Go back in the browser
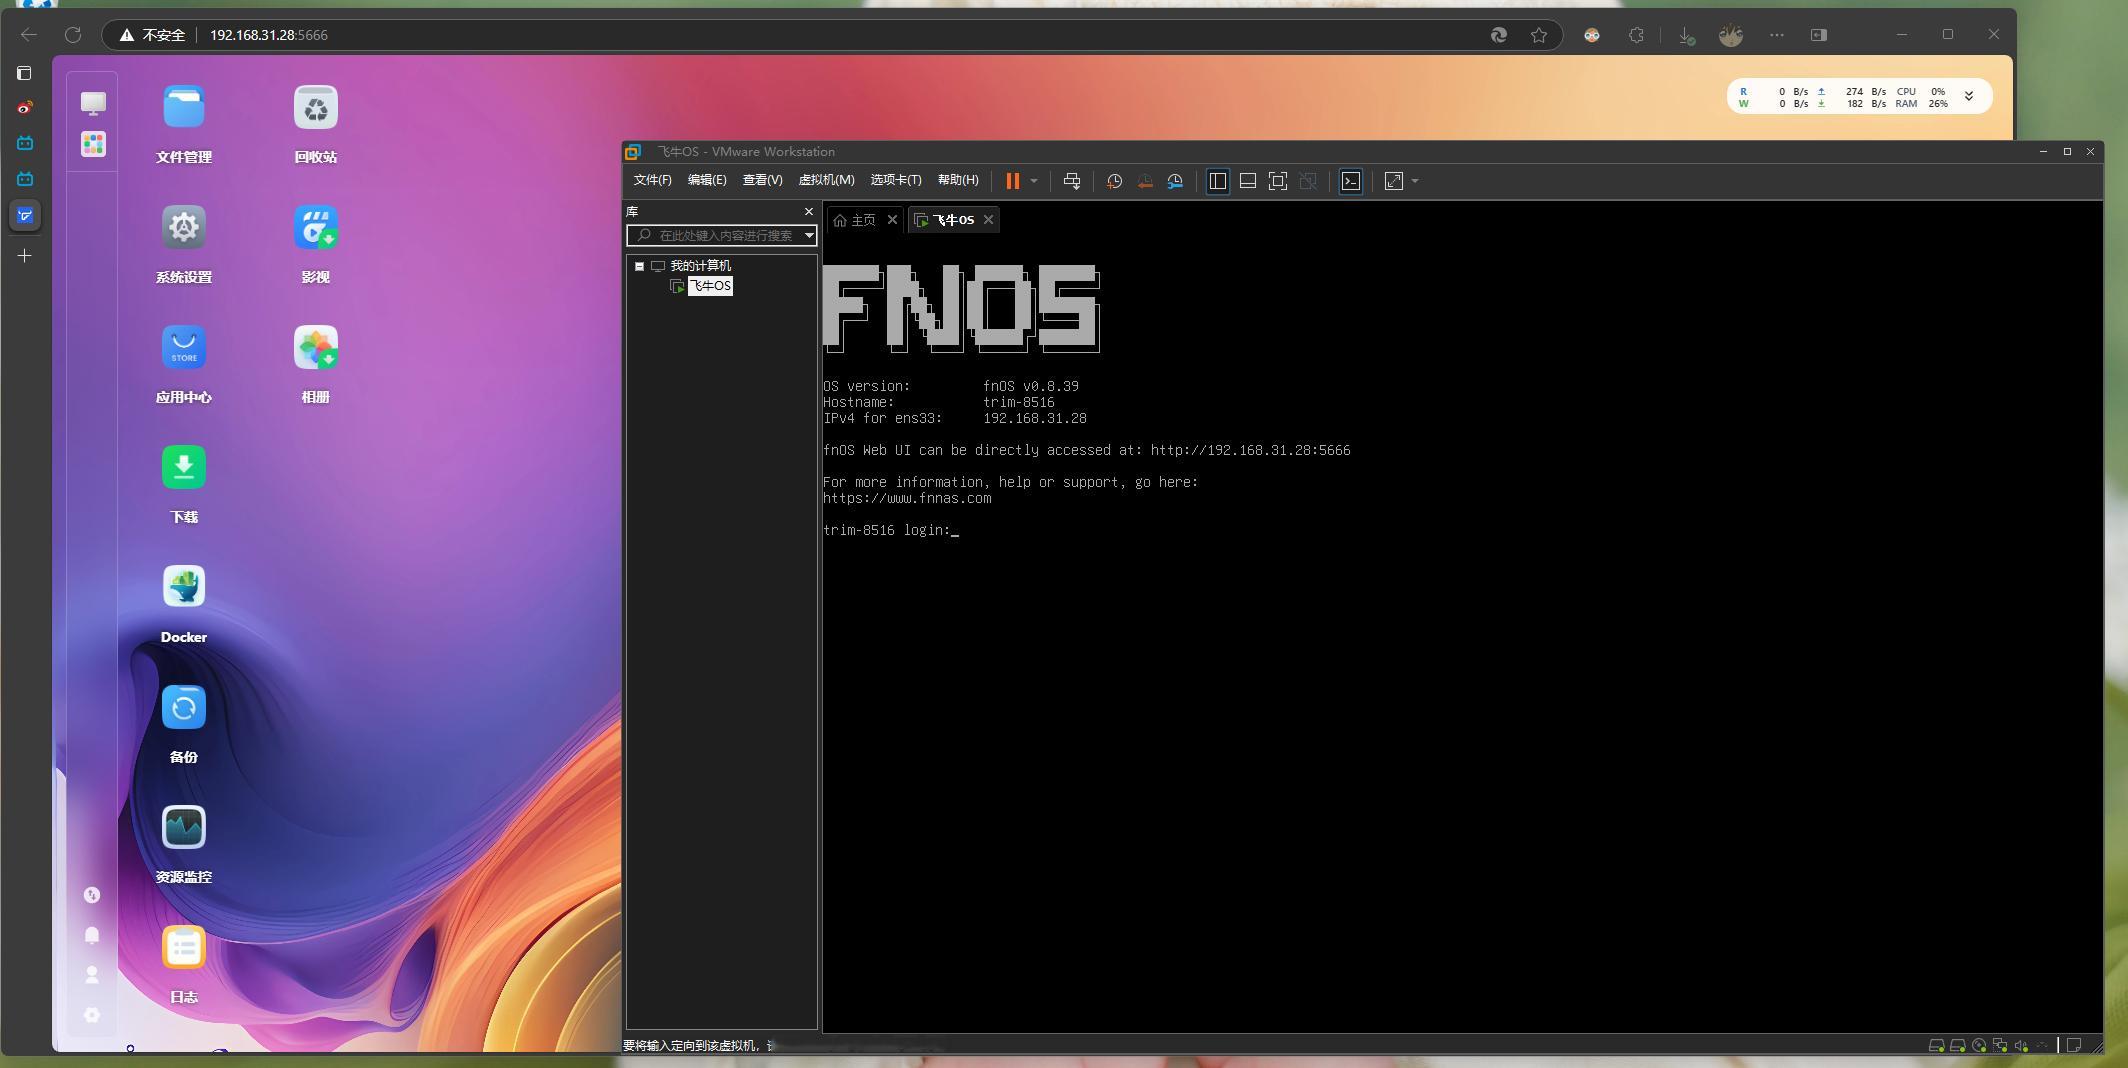Image resolution: width=2128 pixels, height=1068 pixels. pyautogui.click(x=29, y=35)
